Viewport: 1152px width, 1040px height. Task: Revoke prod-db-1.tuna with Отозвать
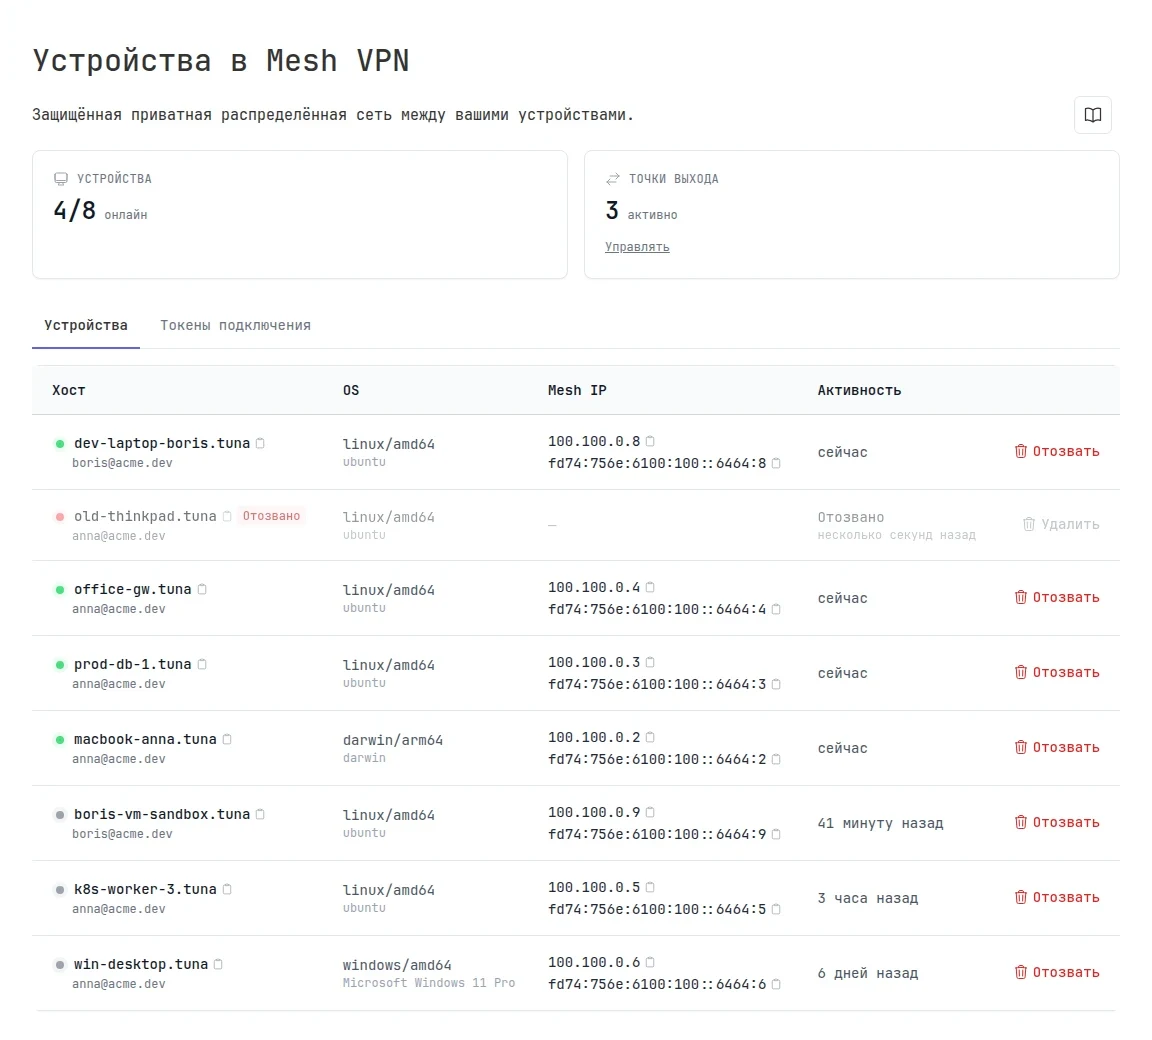pos(1056,672)
